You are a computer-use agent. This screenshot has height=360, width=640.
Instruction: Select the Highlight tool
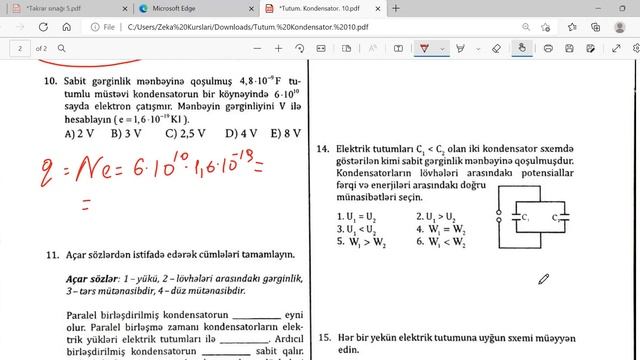click(461, 49)
